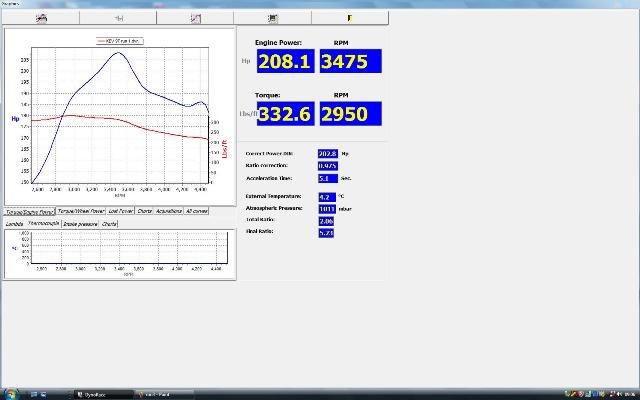Click the first taskbar window button
The width and height of the screenshot is (640, 400).
(104, 395)
